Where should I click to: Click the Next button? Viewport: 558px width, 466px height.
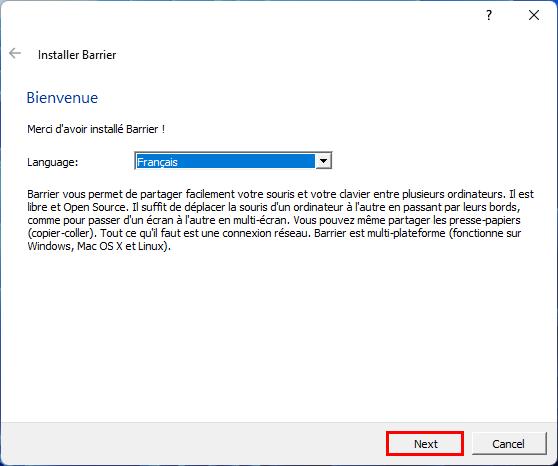[x=425, y=444]
